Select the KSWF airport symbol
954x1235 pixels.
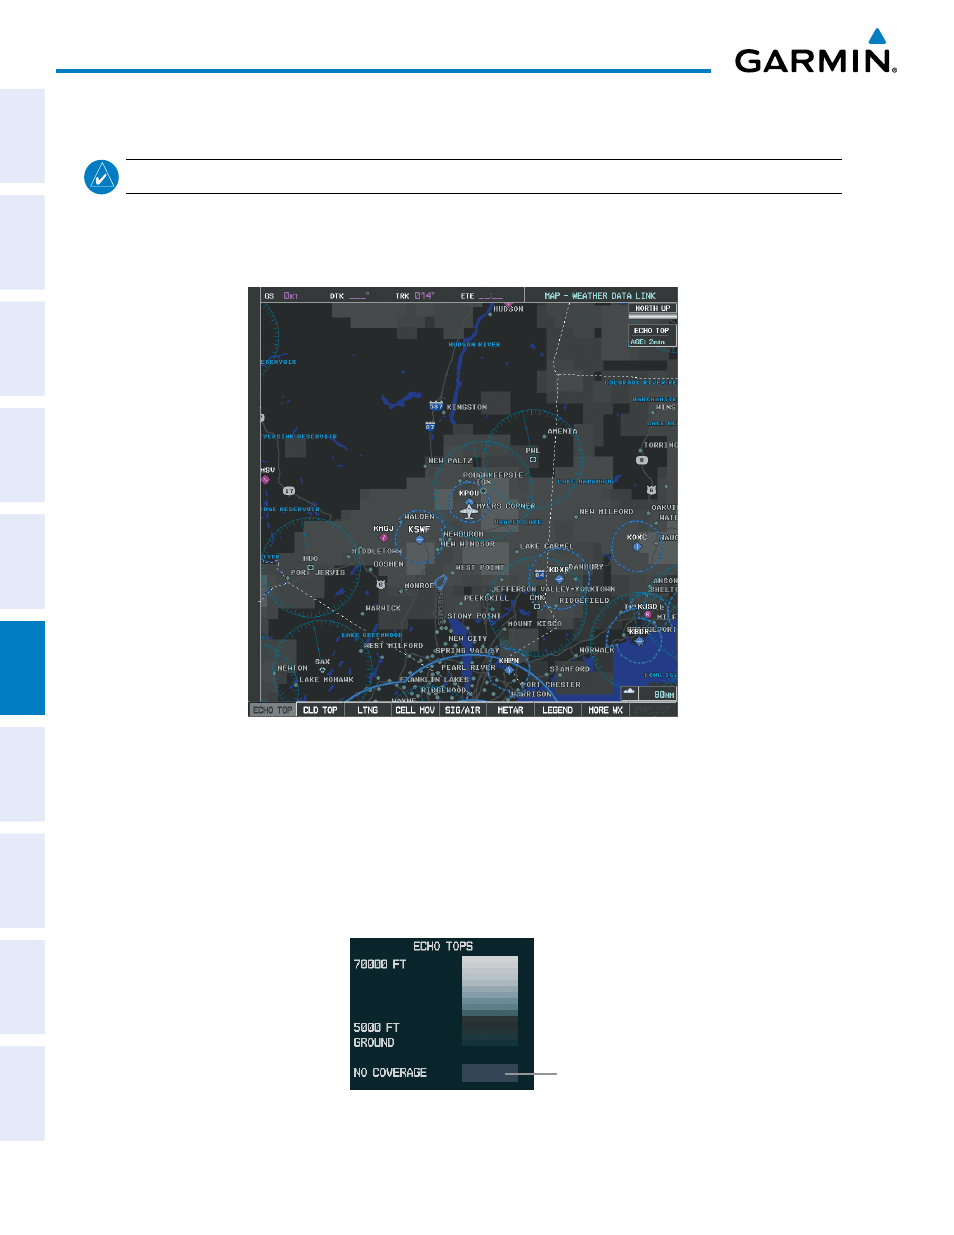coord(420,539)
